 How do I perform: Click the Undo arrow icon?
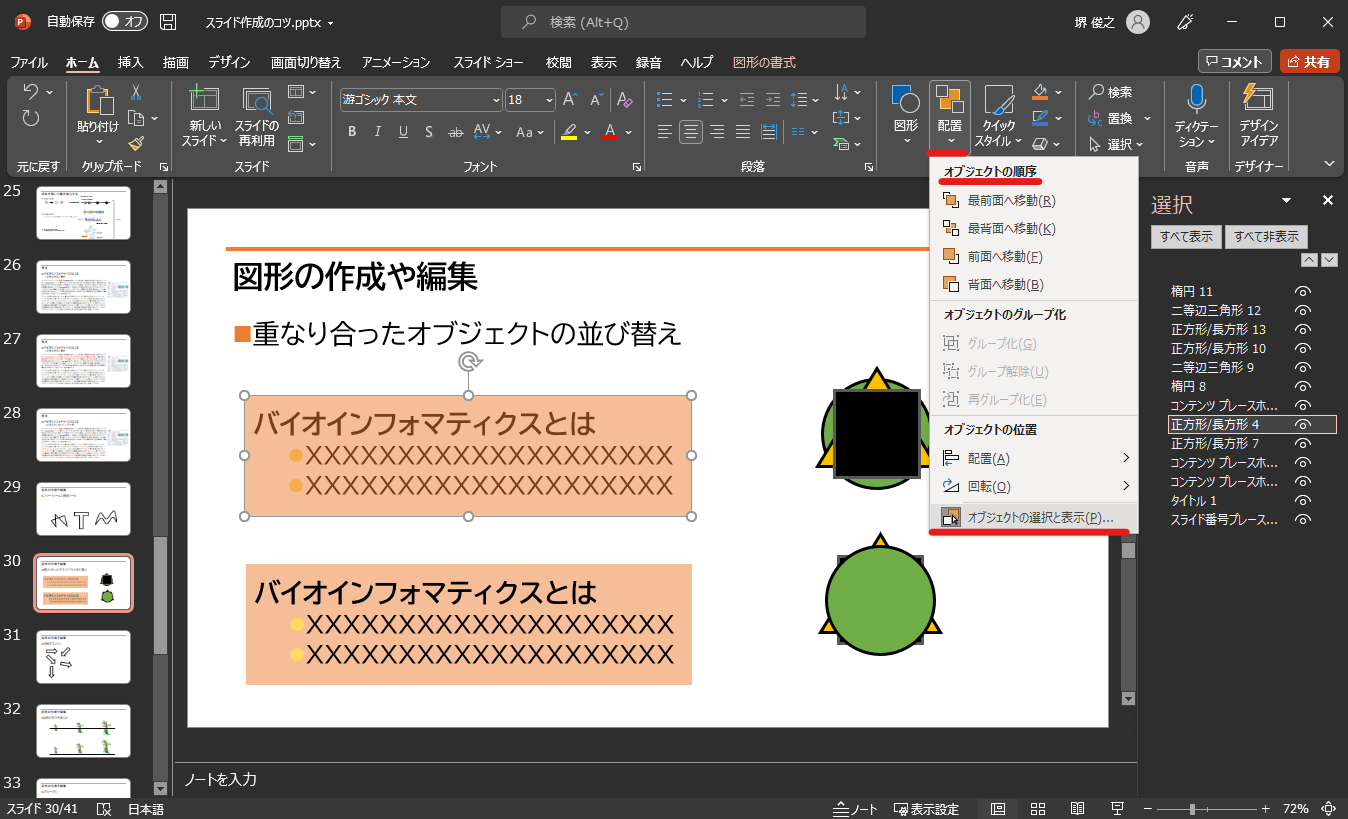pyautogui.click(x=31, y=92)
